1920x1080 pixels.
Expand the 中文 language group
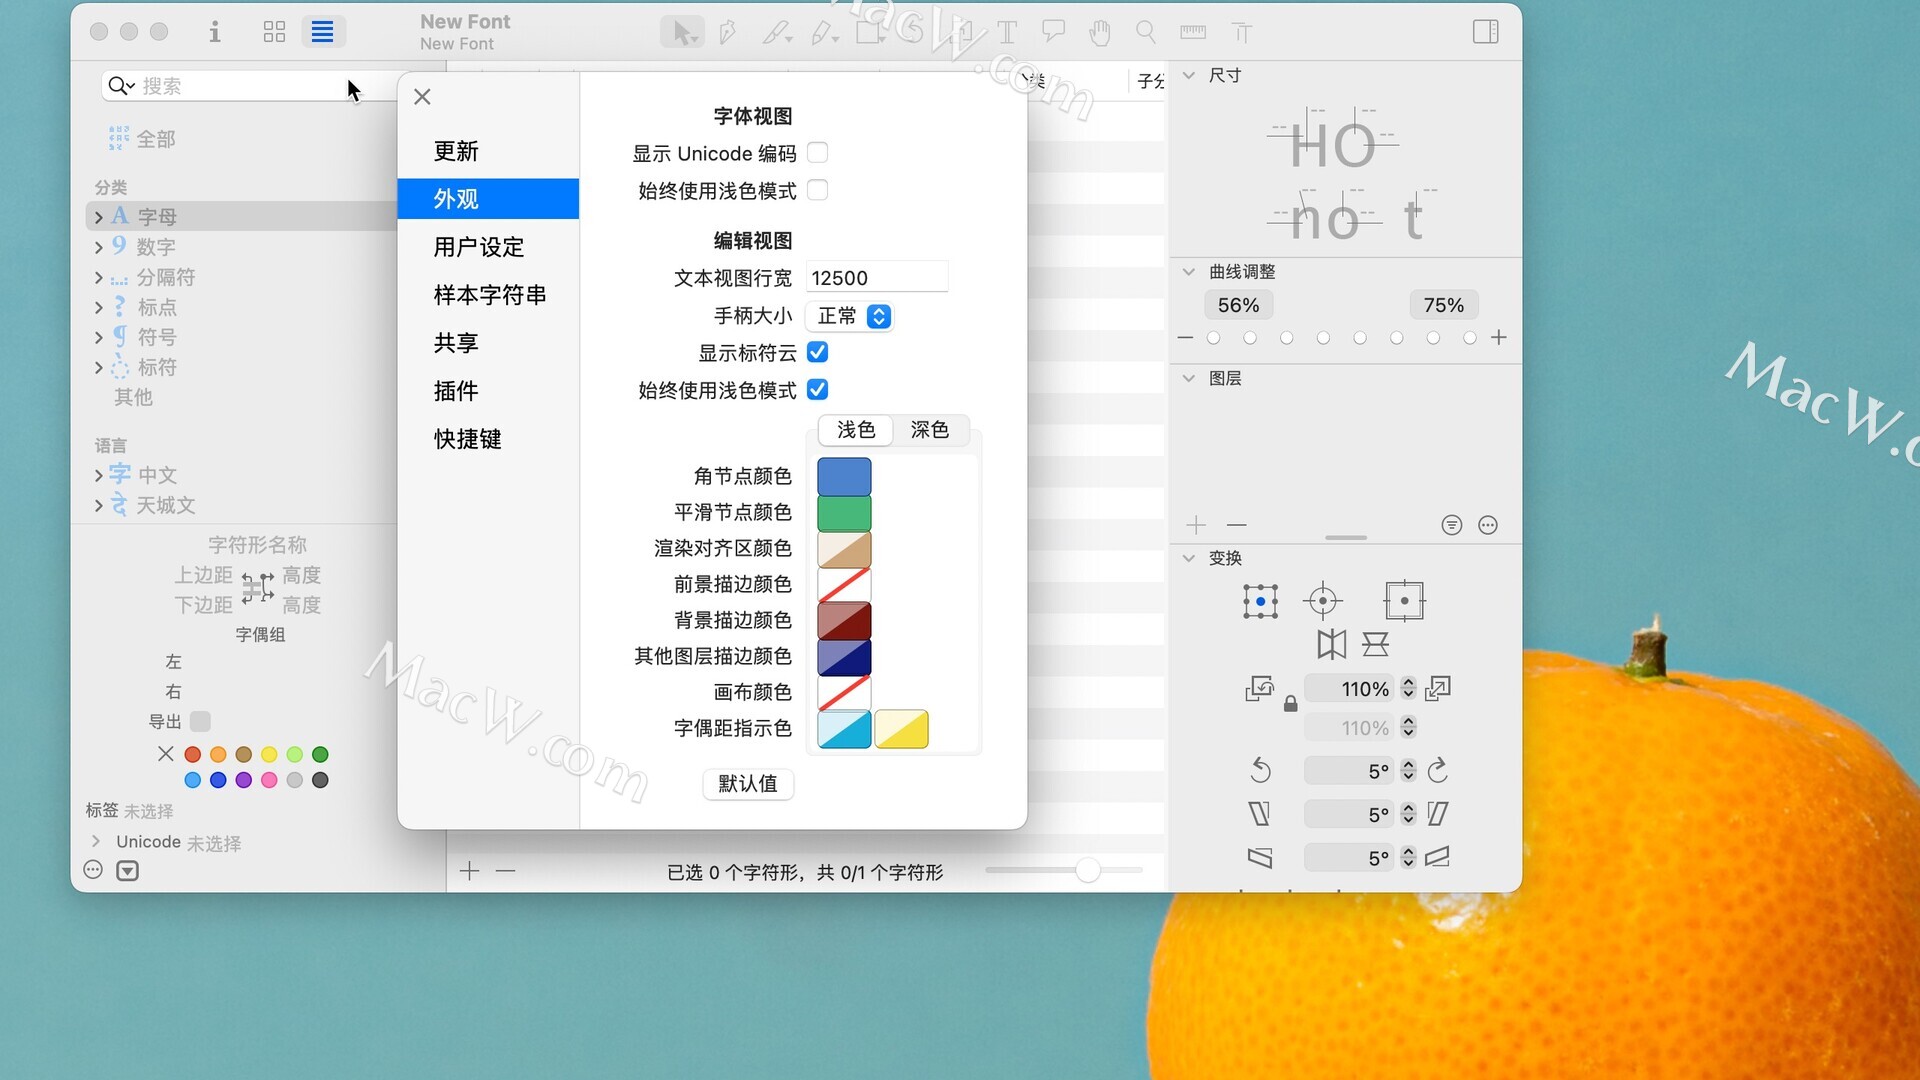[x=98, y=475]
